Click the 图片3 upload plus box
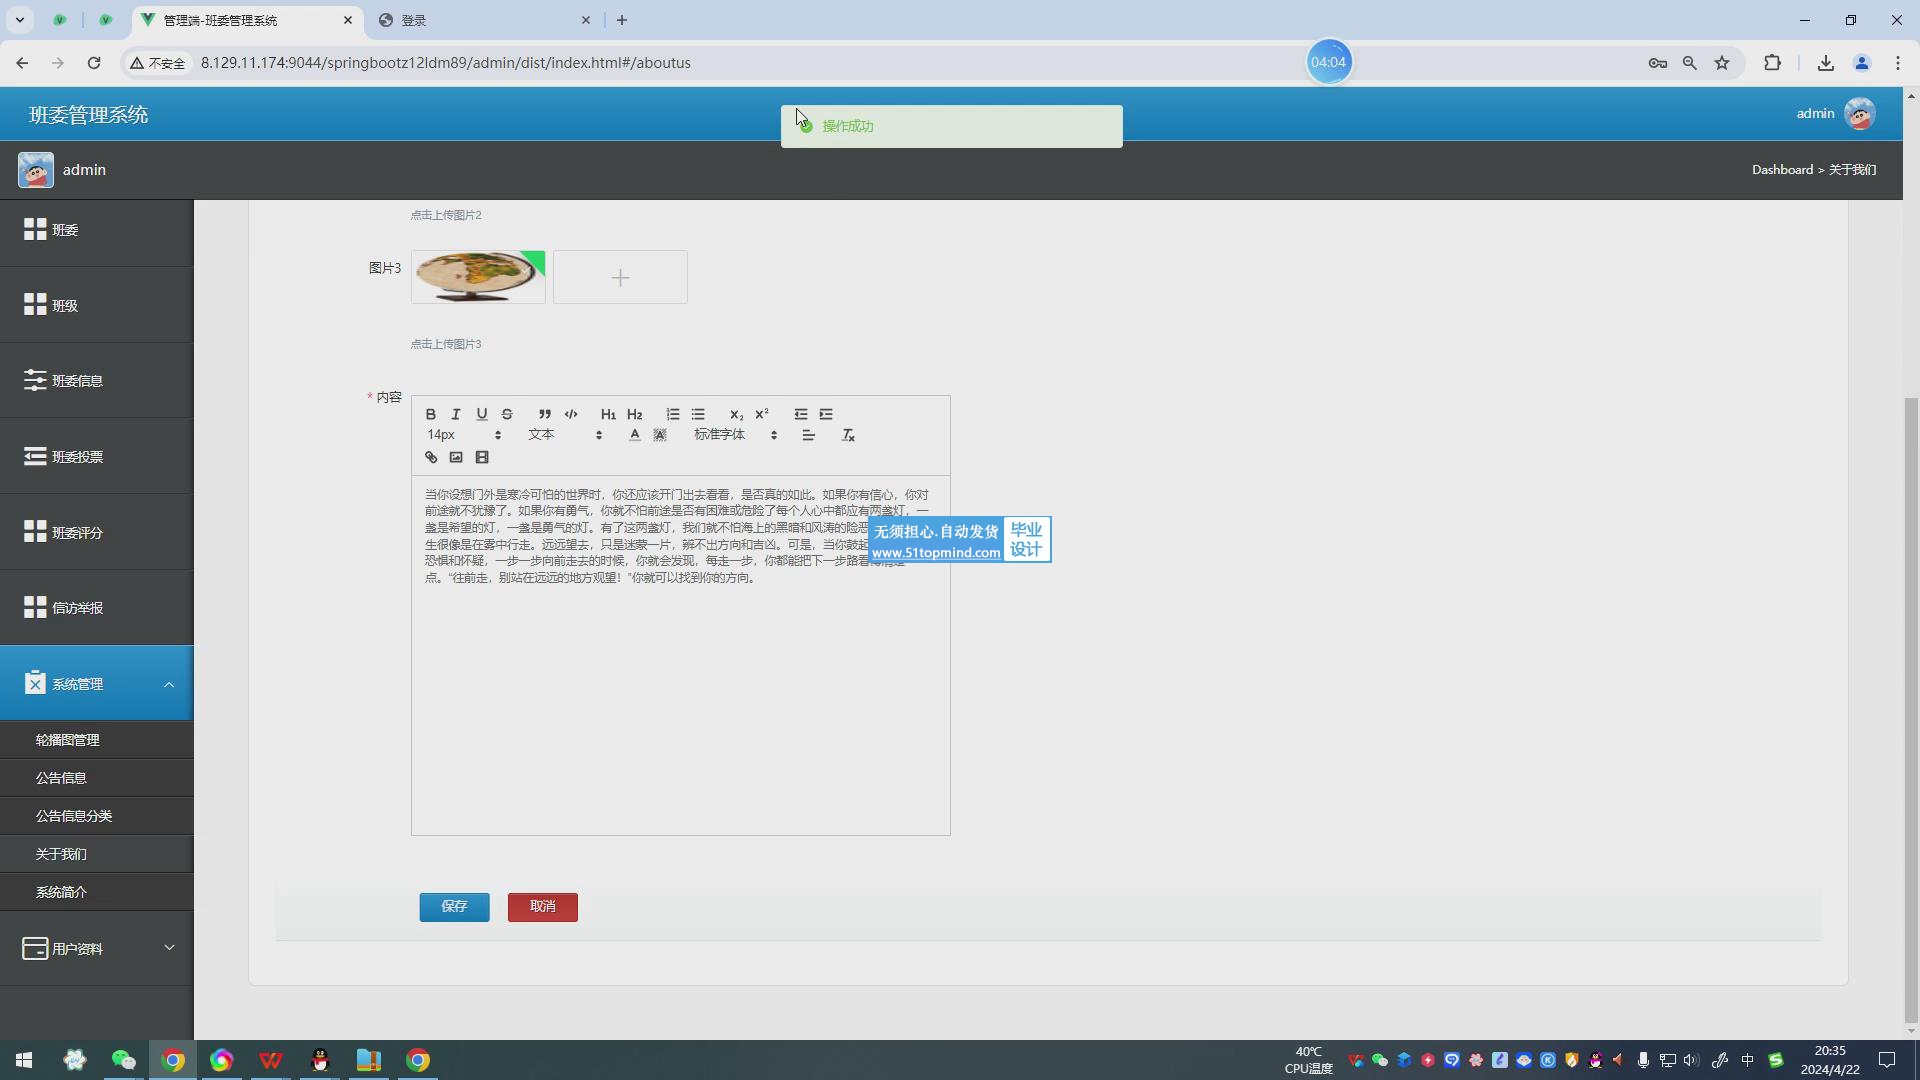The height and width of the screenshot is (1080, 1920). point(620,278)
